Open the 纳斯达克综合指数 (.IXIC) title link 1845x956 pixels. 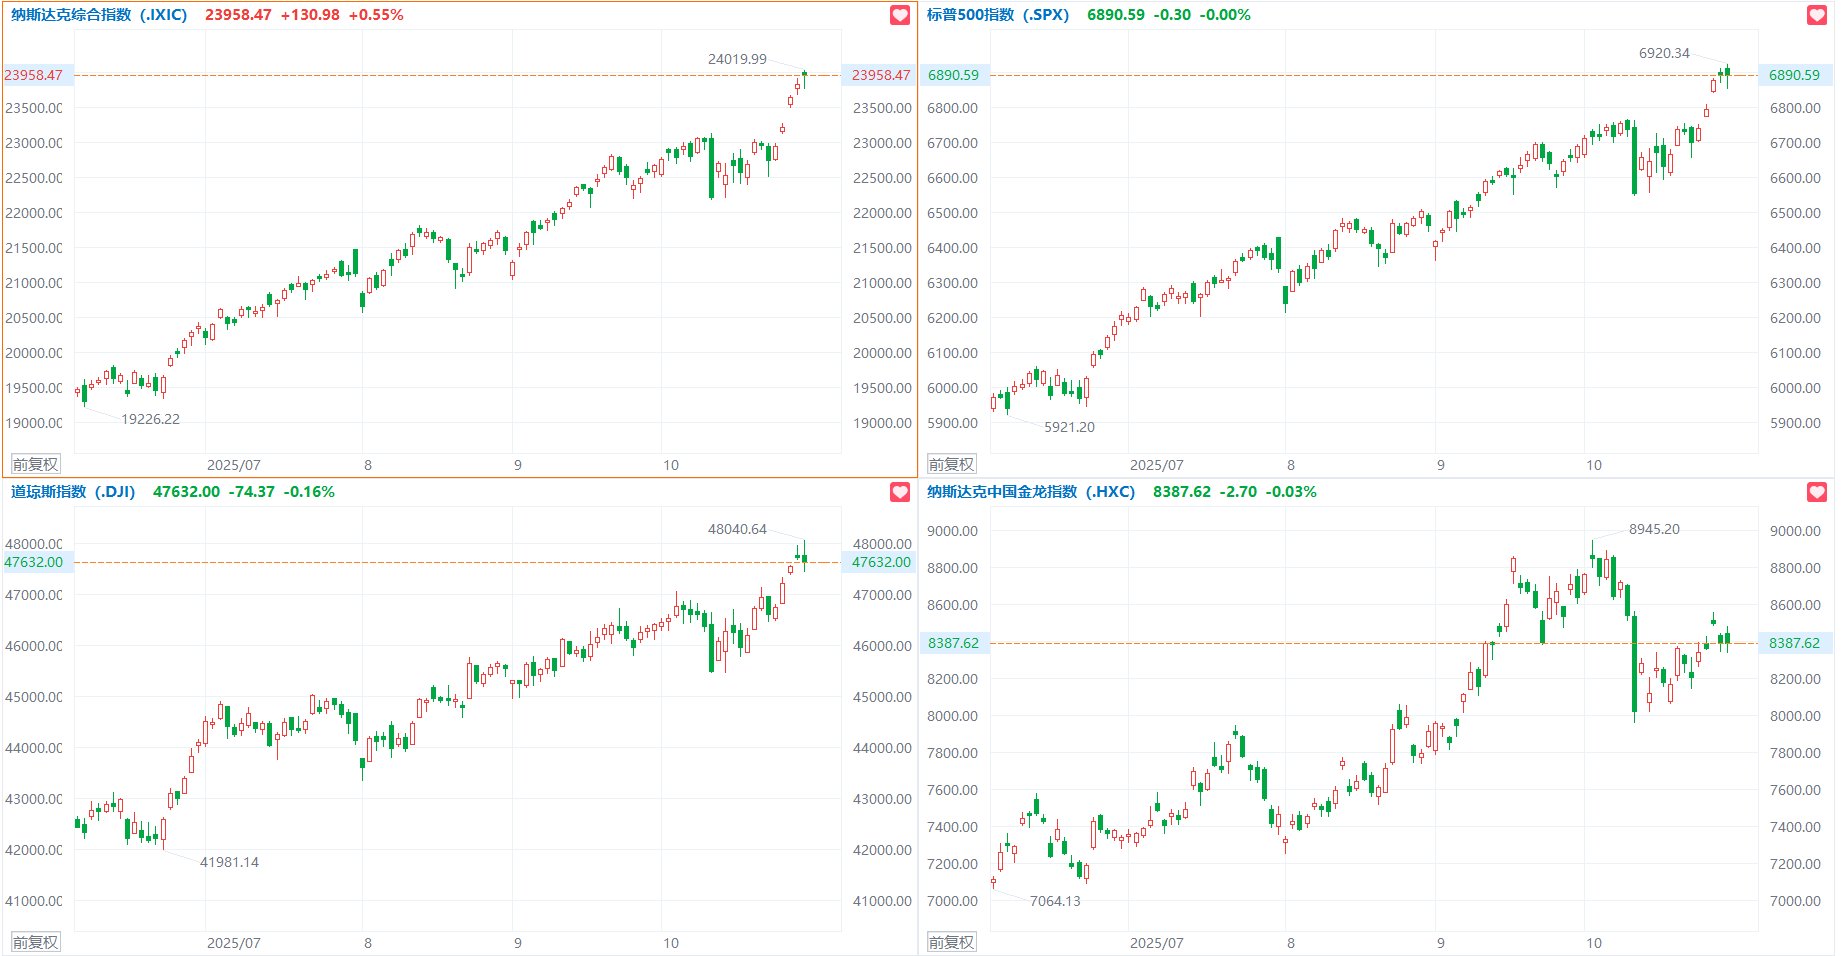coord(99,15)
